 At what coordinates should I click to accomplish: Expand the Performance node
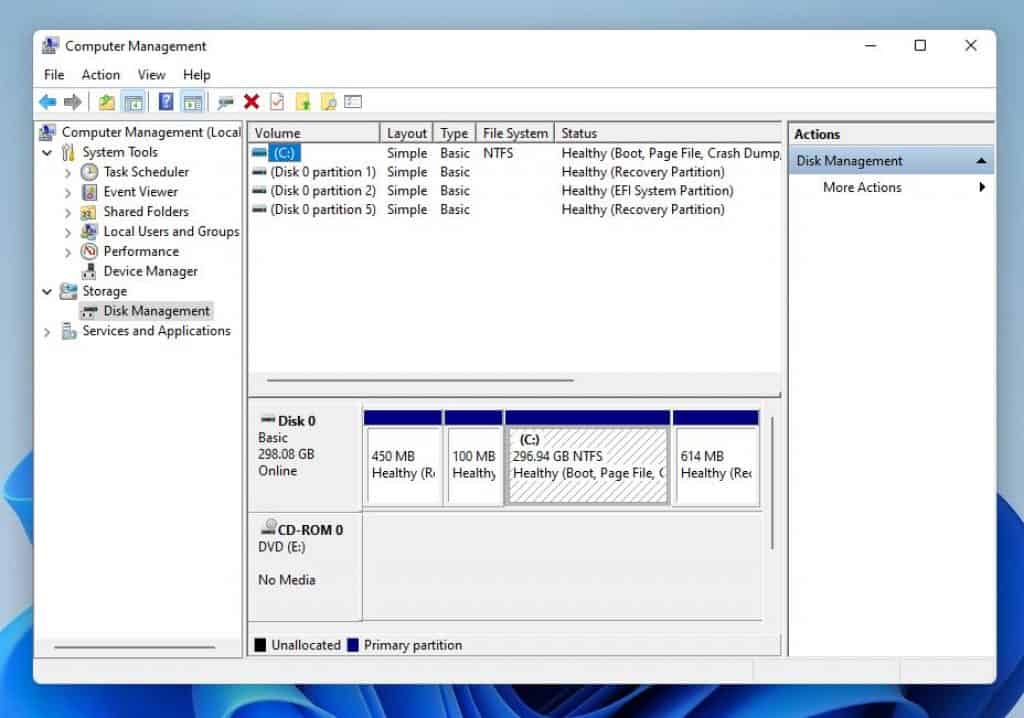tap(68, 252)
